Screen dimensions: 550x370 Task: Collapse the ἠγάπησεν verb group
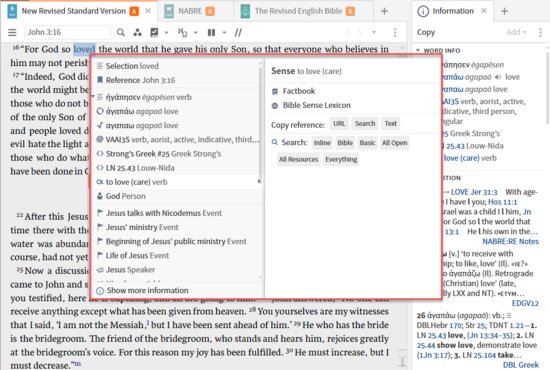coord(93,96)
